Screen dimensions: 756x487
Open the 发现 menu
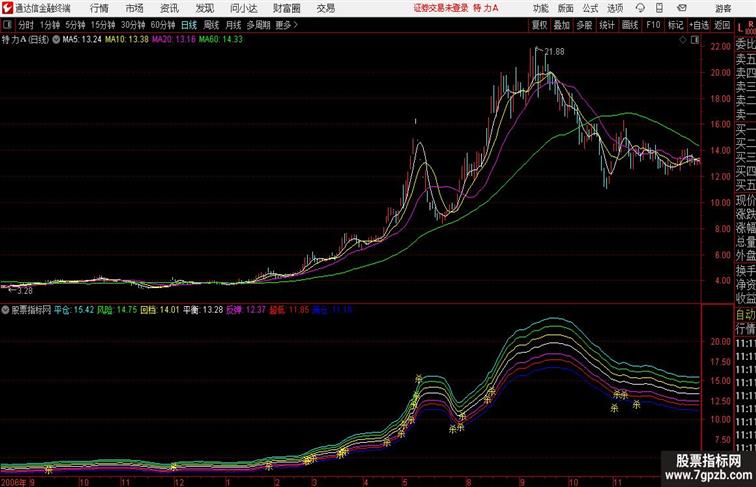click(204, 8)
